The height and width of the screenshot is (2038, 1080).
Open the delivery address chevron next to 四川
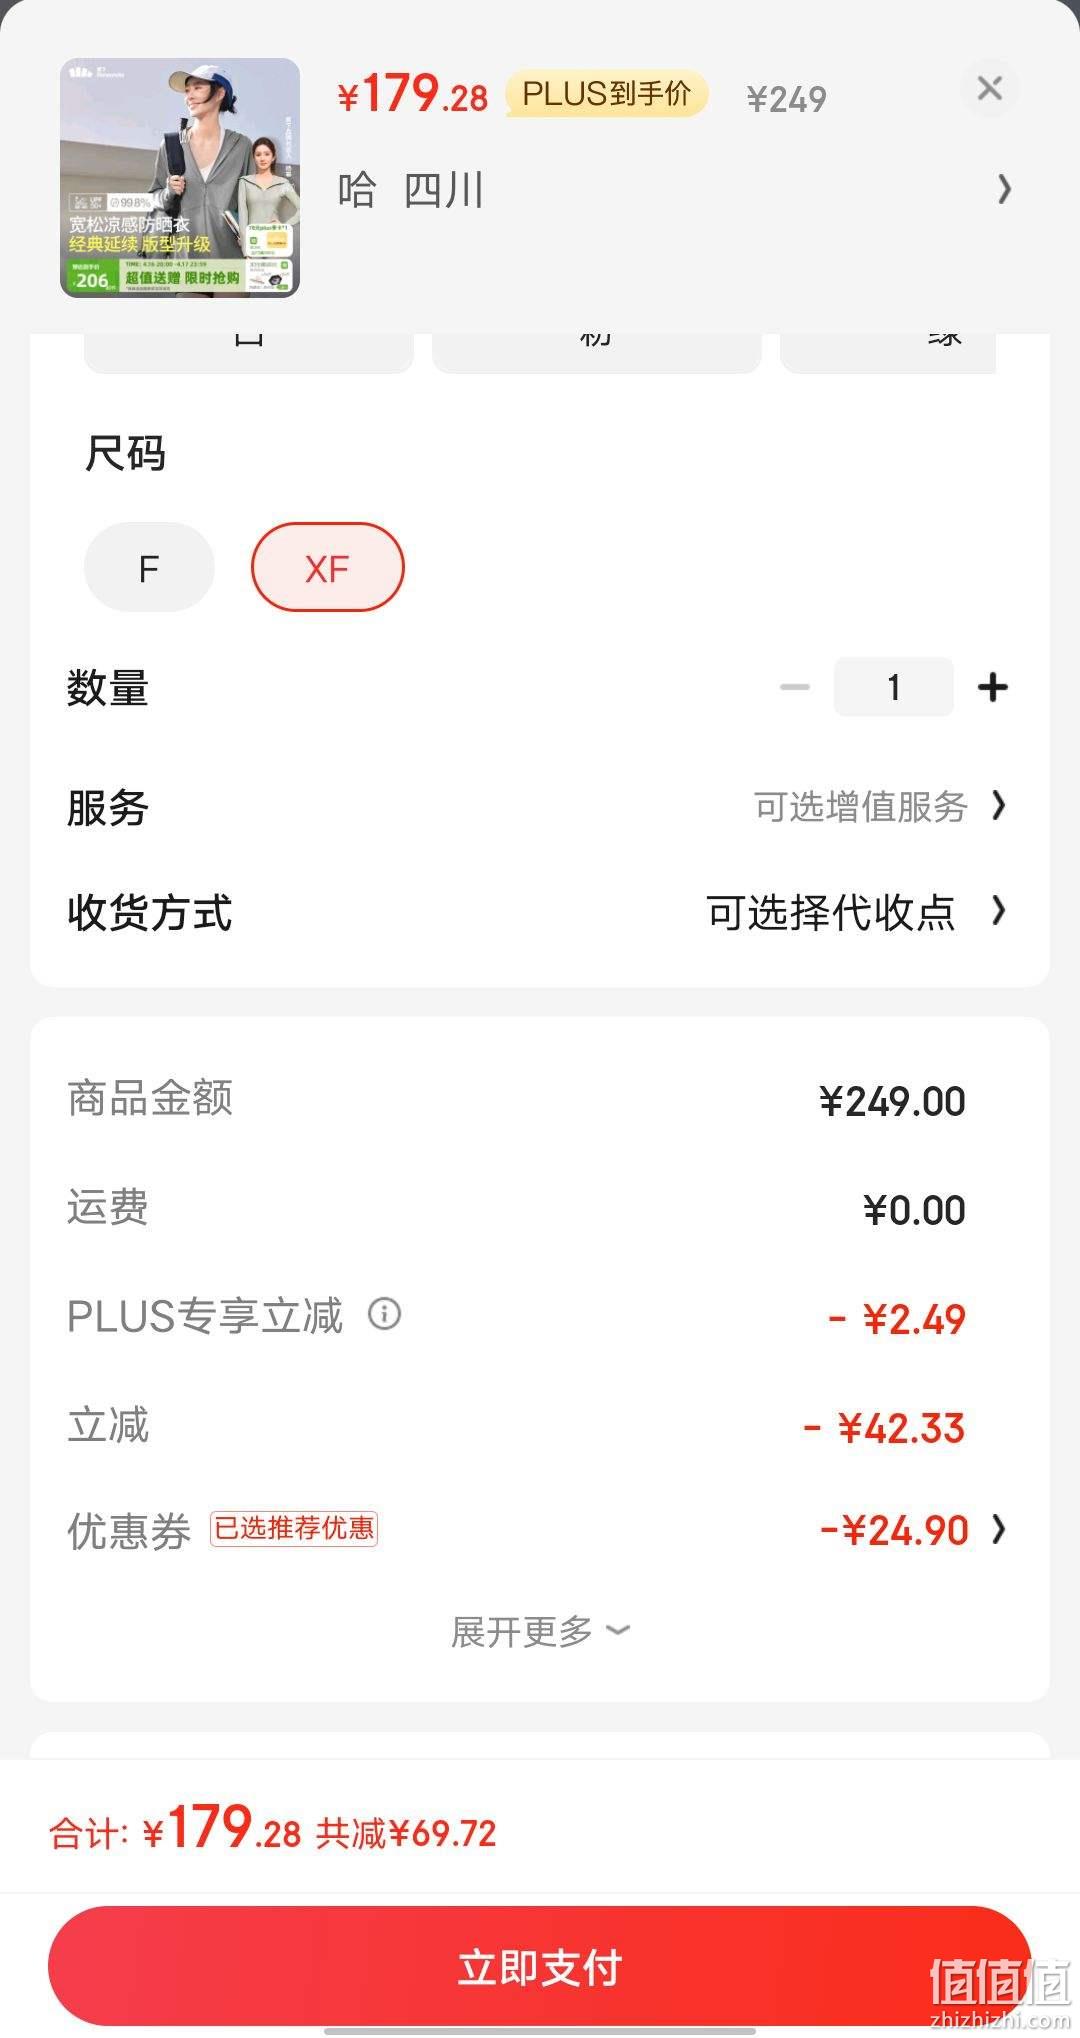tap(1005, 189)
